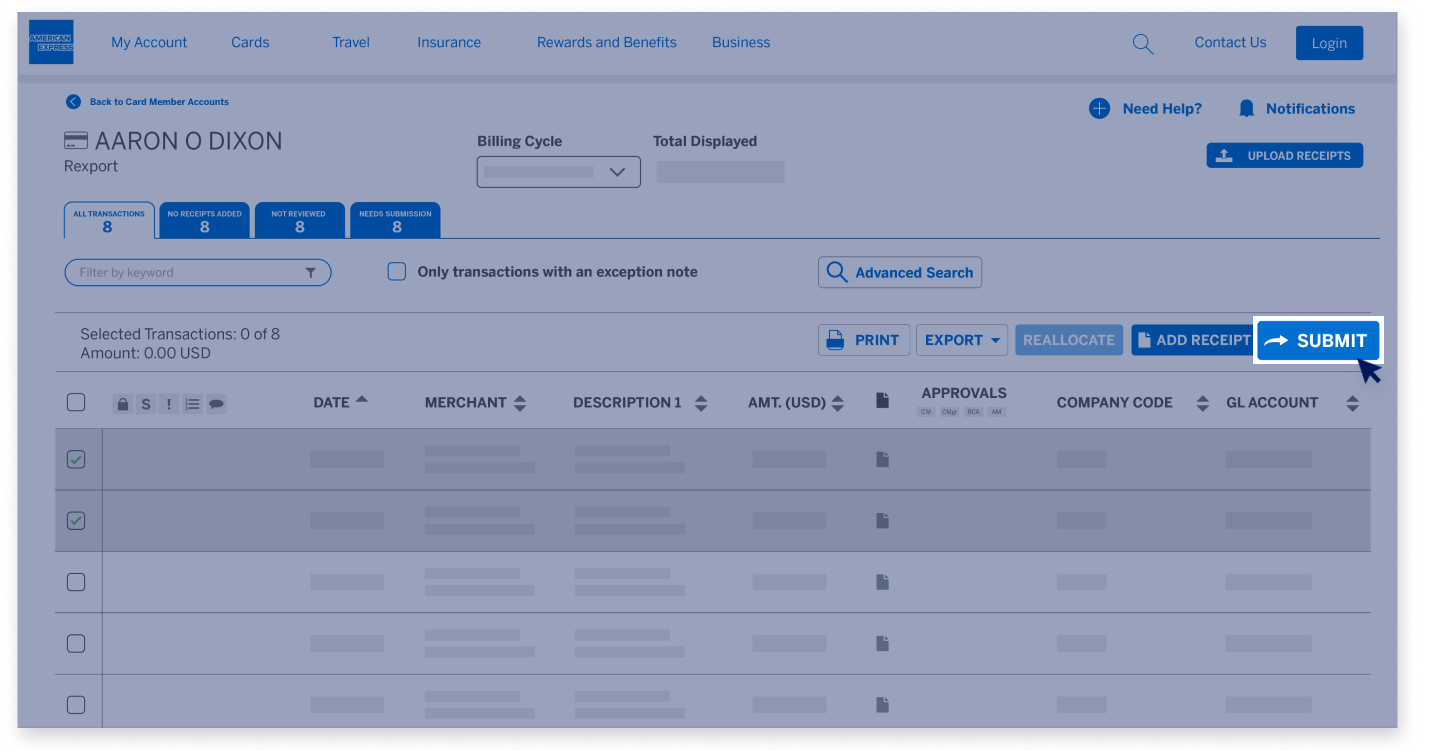Image resolution: width=1456 pixels, height=751 pixels.
Task: Toggle the select-all transactions checkbox
Action: [x=76, y=403]
